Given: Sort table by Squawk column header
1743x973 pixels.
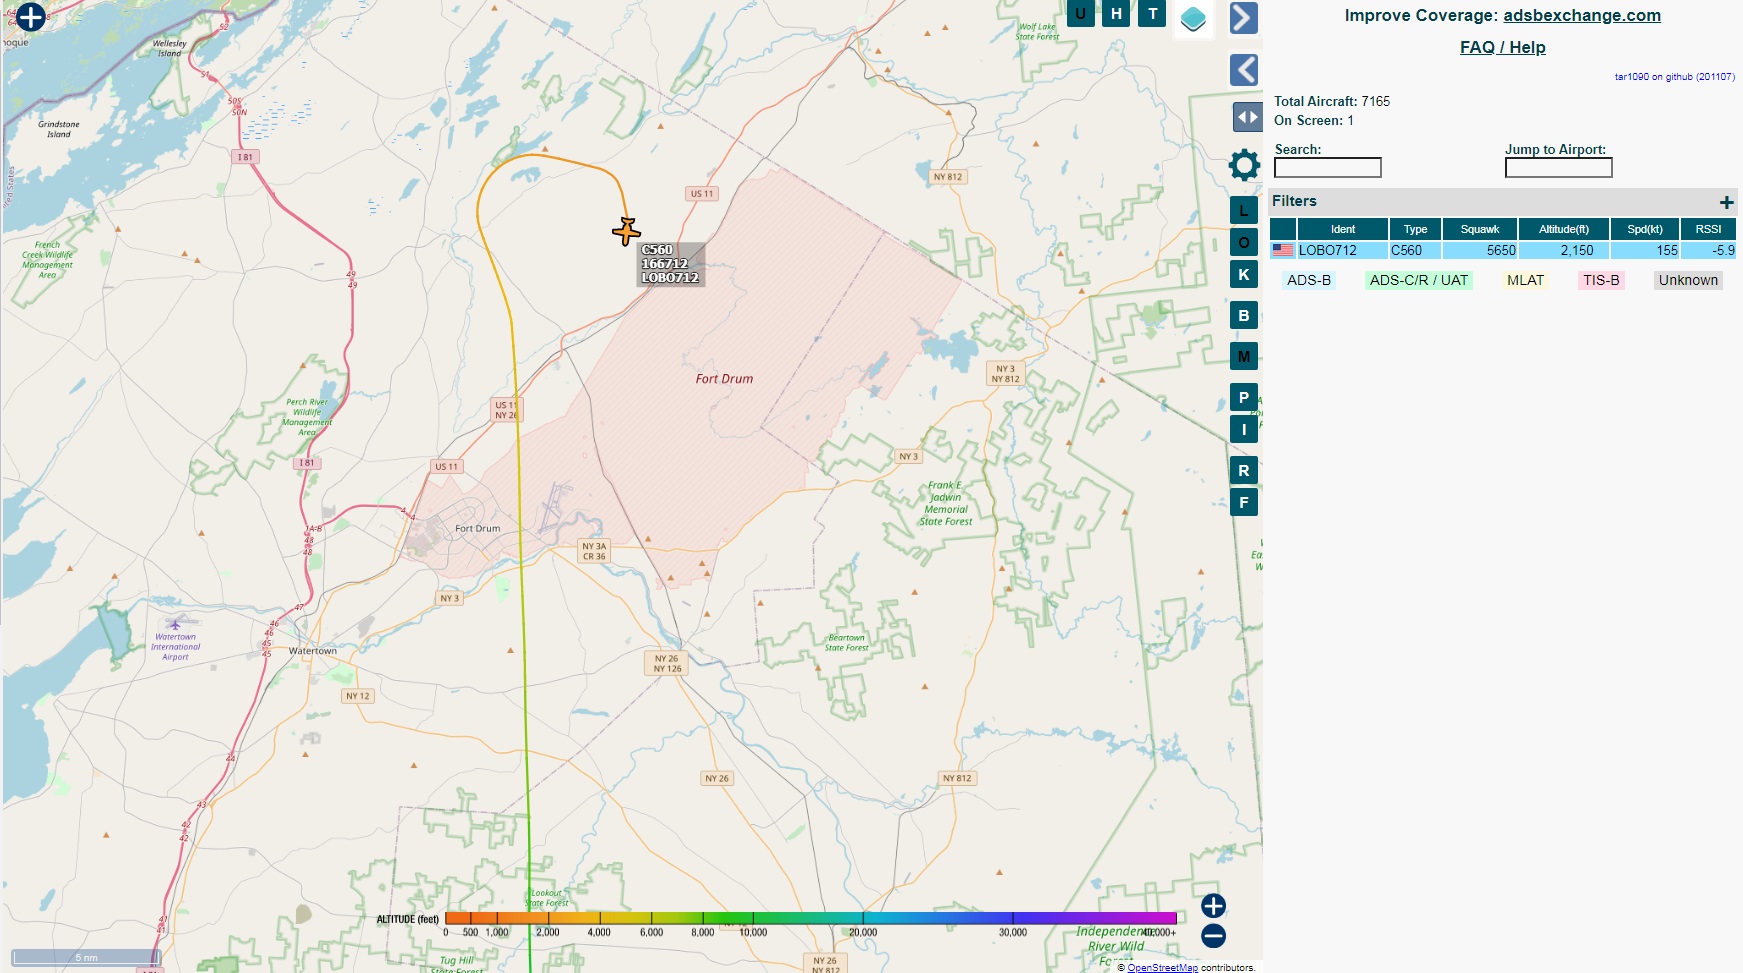Looking at the screenshot, I should (1480, 229).
